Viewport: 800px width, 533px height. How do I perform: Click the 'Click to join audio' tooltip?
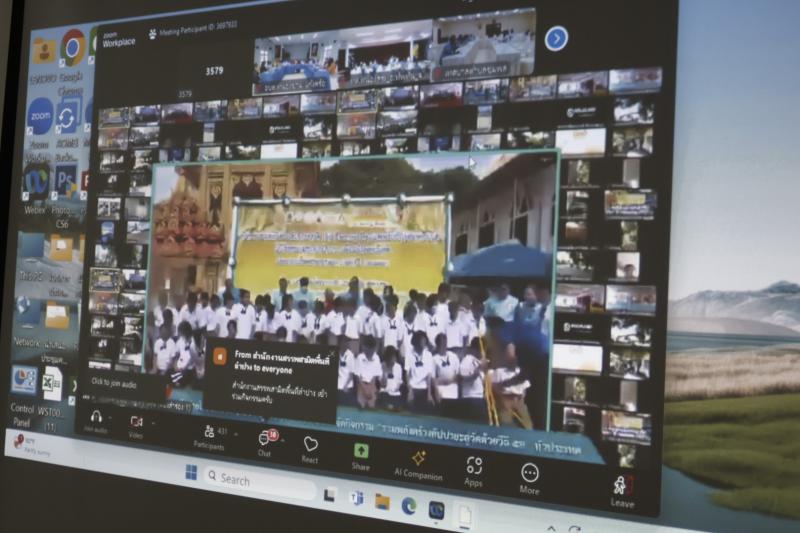tap(114, 383)
